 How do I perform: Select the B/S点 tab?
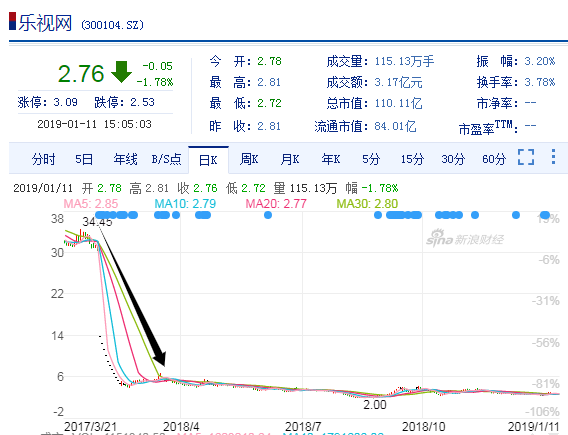click(x=166, y=159)
